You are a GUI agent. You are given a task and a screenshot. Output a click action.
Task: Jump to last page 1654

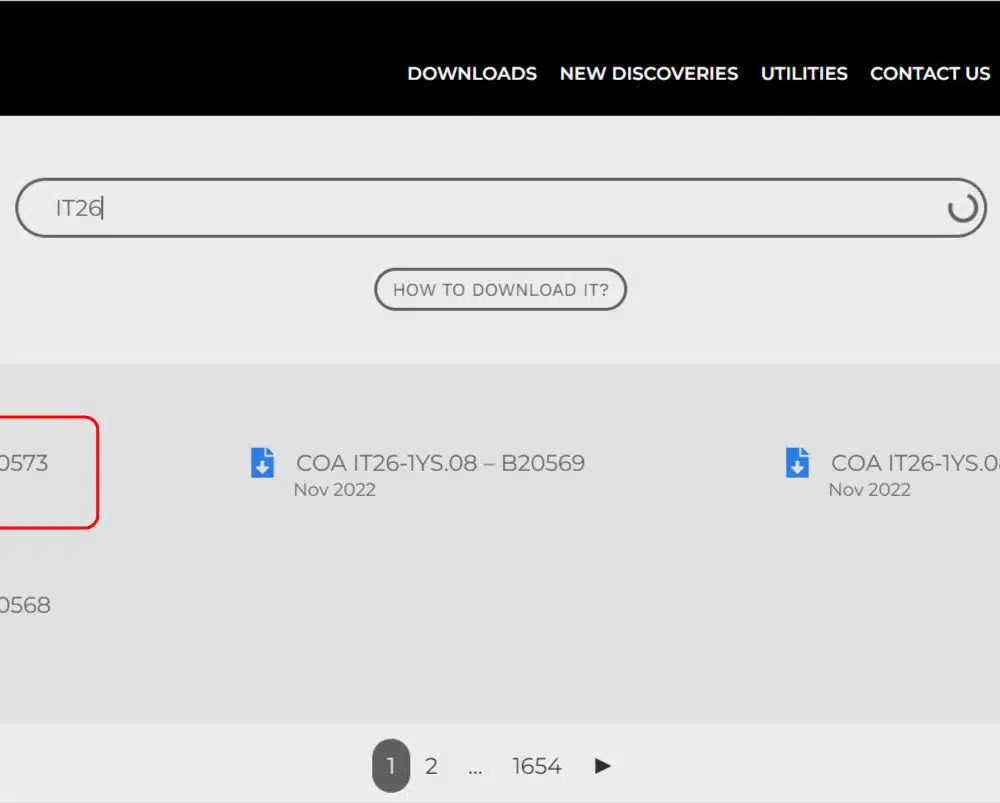(x=537, y=766)
